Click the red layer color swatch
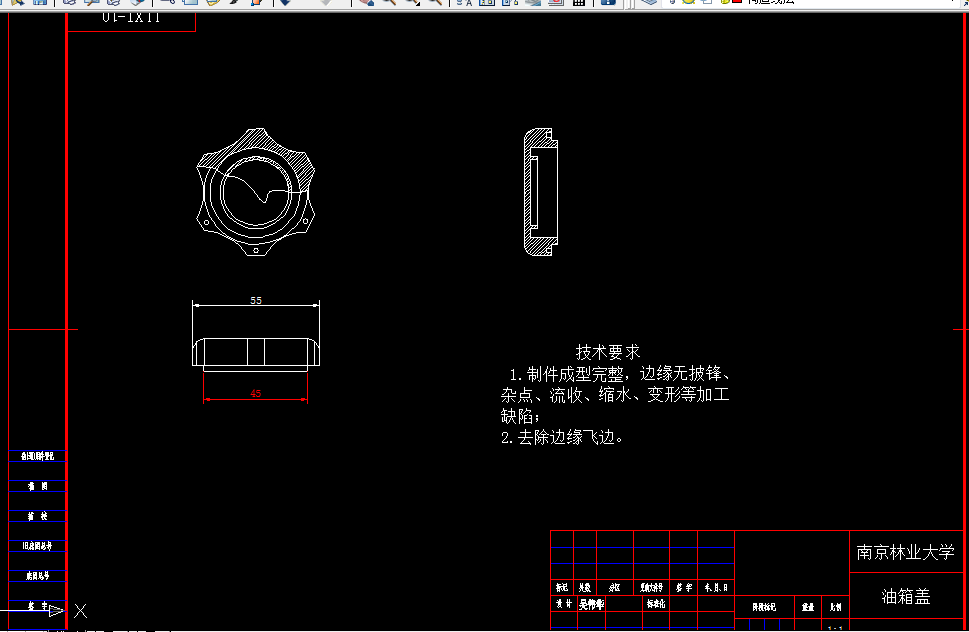The height and width of the screenshot is (632, 969). 737,2
